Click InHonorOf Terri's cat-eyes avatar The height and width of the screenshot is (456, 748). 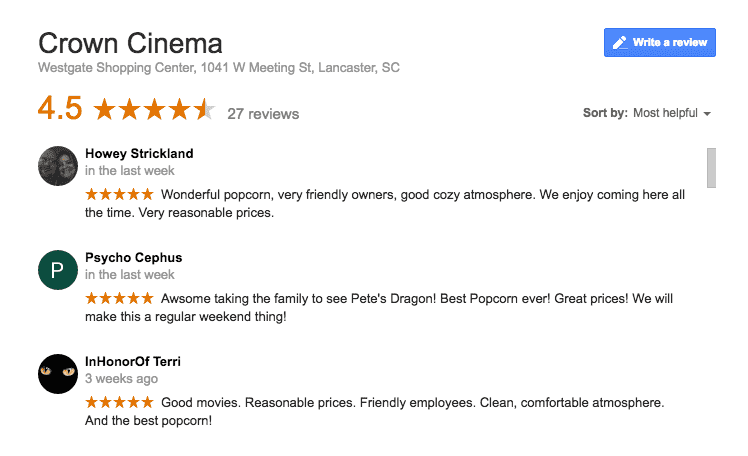[x=58, y=373]
